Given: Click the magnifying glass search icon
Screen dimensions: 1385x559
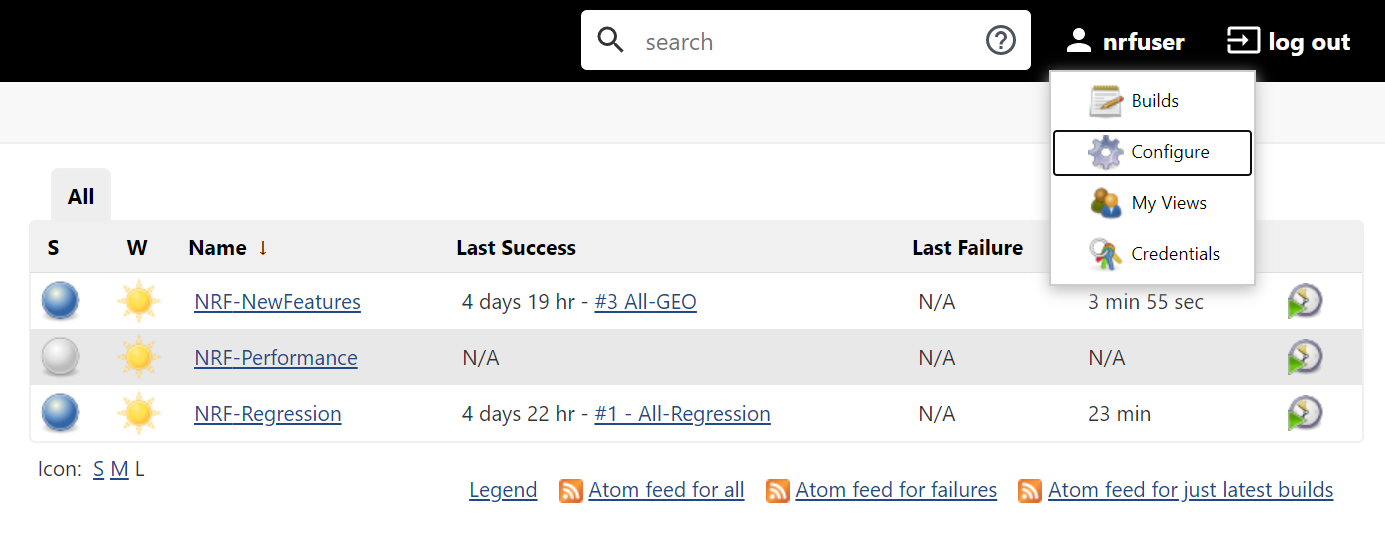Looking at the screenshot, I should 611,40.
